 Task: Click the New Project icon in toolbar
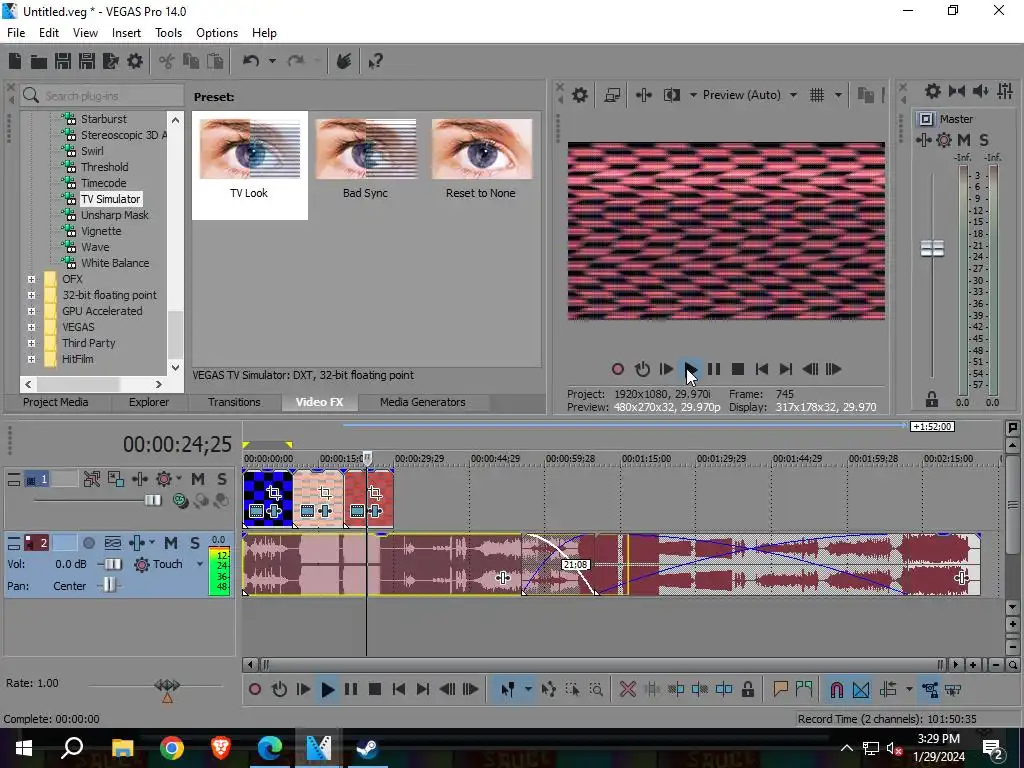(x=15, y=61)
